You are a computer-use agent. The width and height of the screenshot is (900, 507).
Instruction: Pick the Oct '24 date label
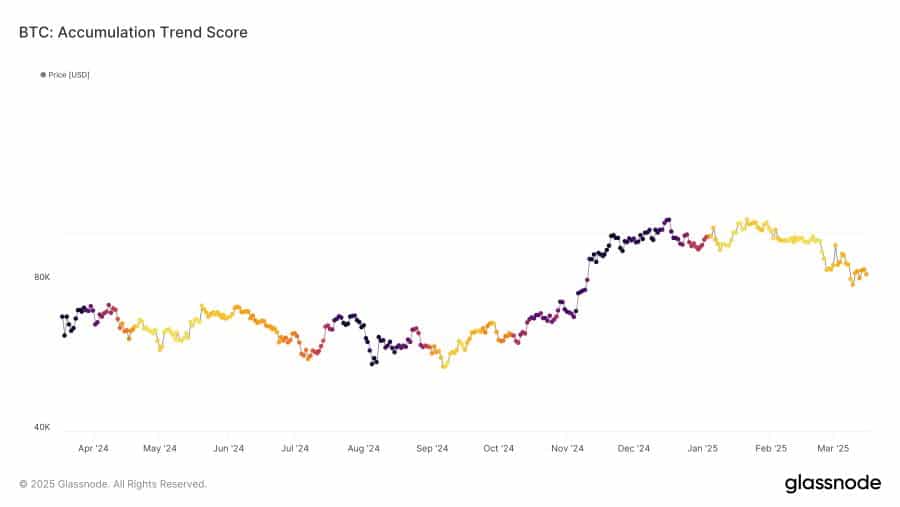(498, 449)
